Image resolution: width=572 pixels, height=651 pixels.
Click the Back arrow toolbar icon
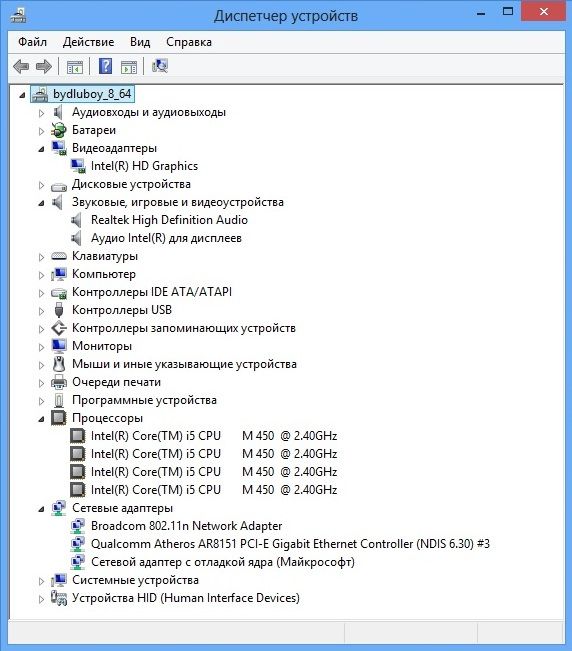[x=21, y=66]
